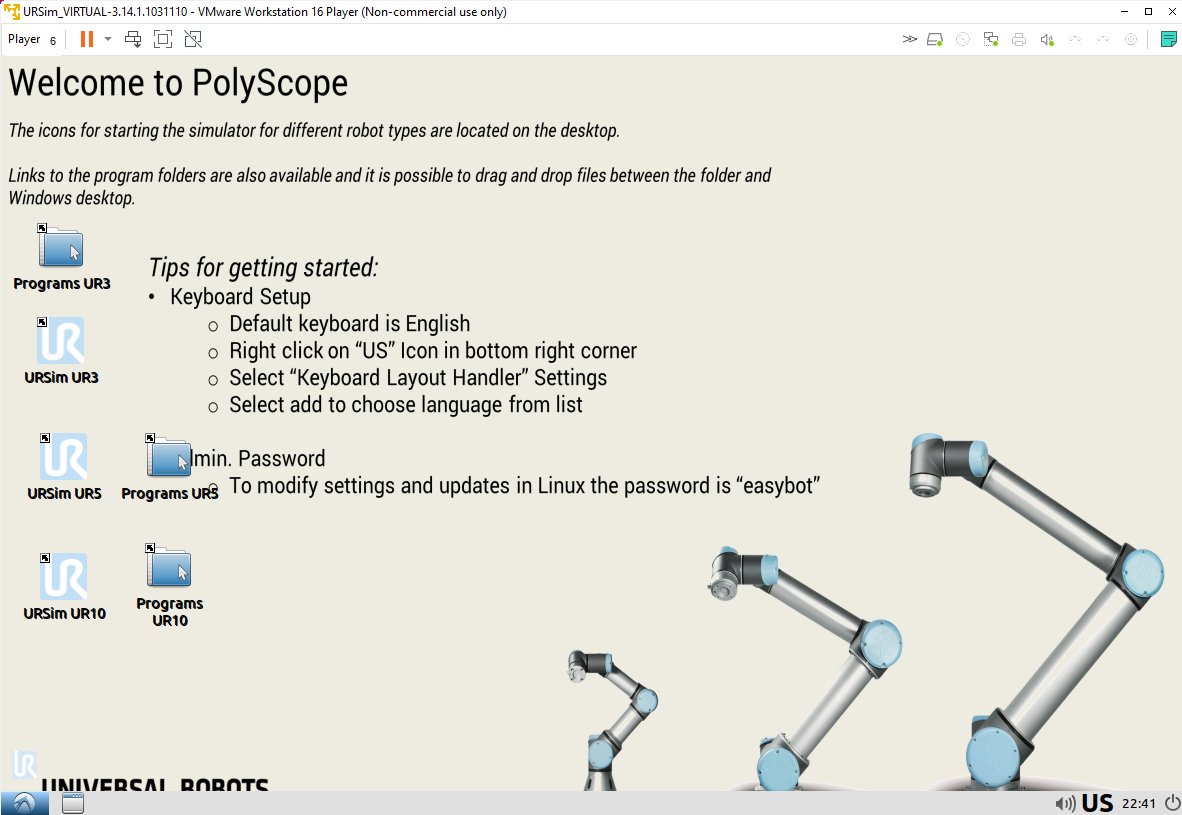Image resolution: width=1182 pixels, height=815 pixels.
Task: Click the easybot password hint line
Action: (x=525, y=486)
